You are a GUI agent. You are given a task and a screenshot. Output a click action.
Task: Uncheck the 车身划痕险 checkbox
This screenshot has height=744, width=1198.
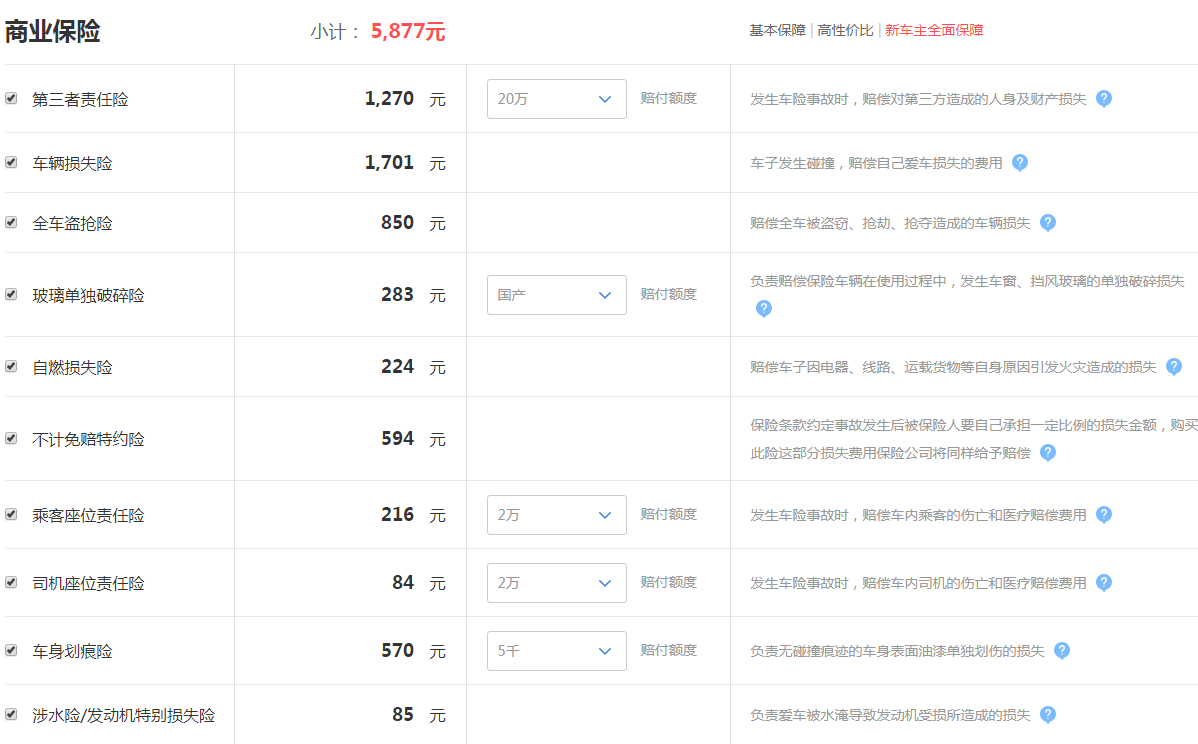(x=11, y=650)
